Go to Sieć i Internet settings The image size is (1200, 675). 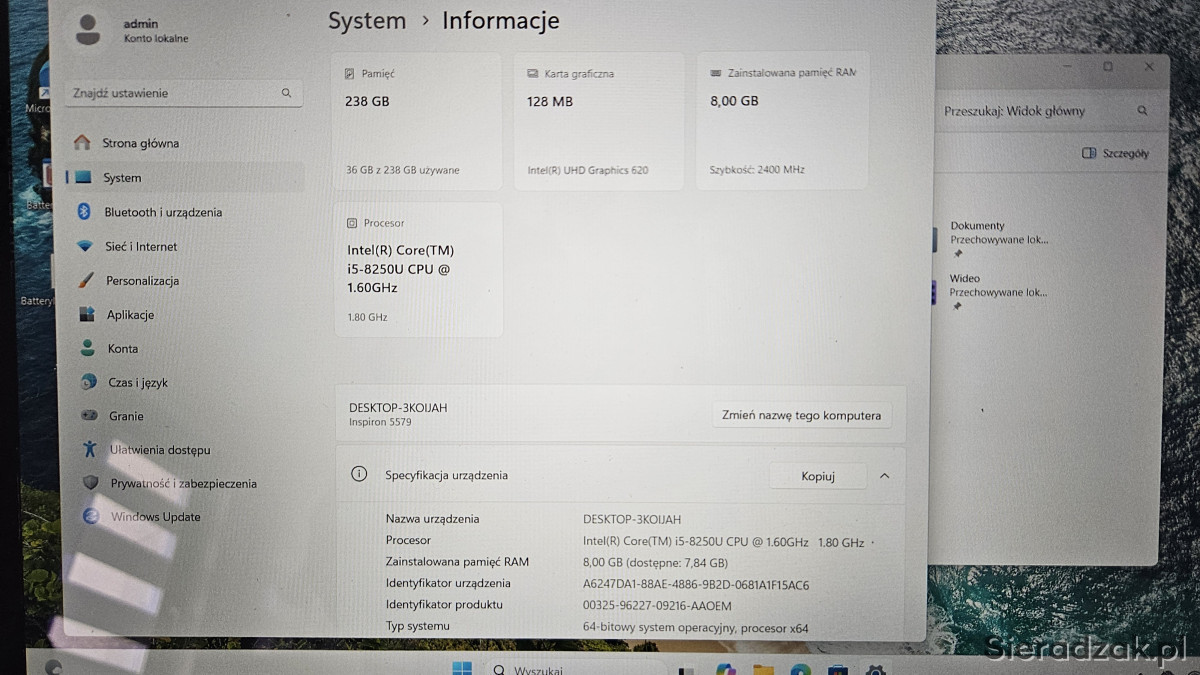tap(185, 246)
